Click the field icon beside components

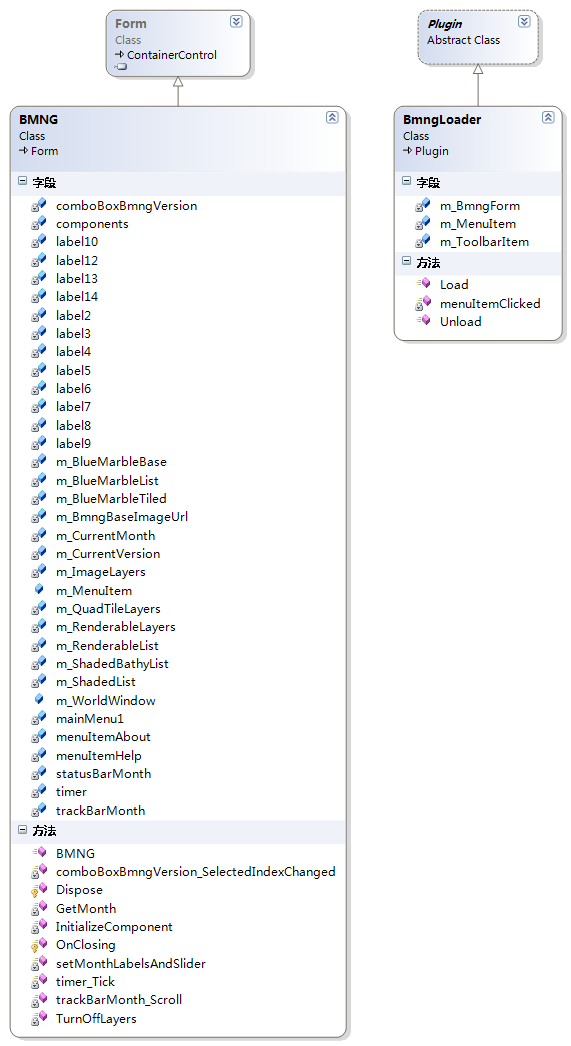click(x=39, y=223)
